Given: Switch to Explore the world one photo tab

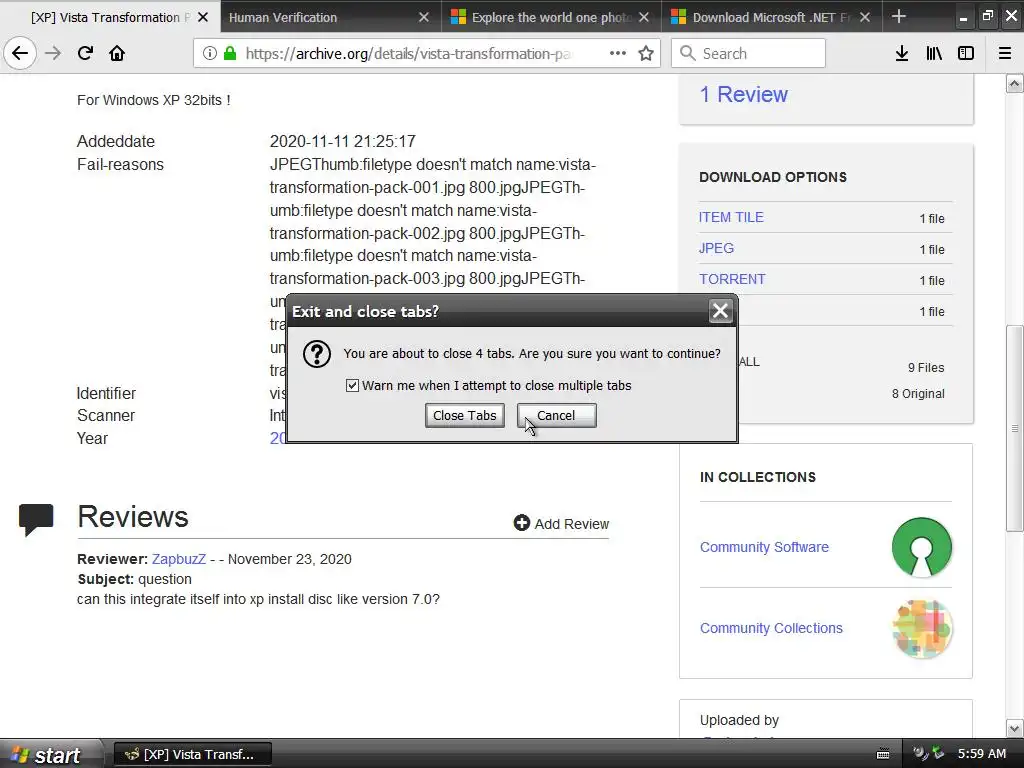Looking at the screenshot, I should (x=551, y=18).
